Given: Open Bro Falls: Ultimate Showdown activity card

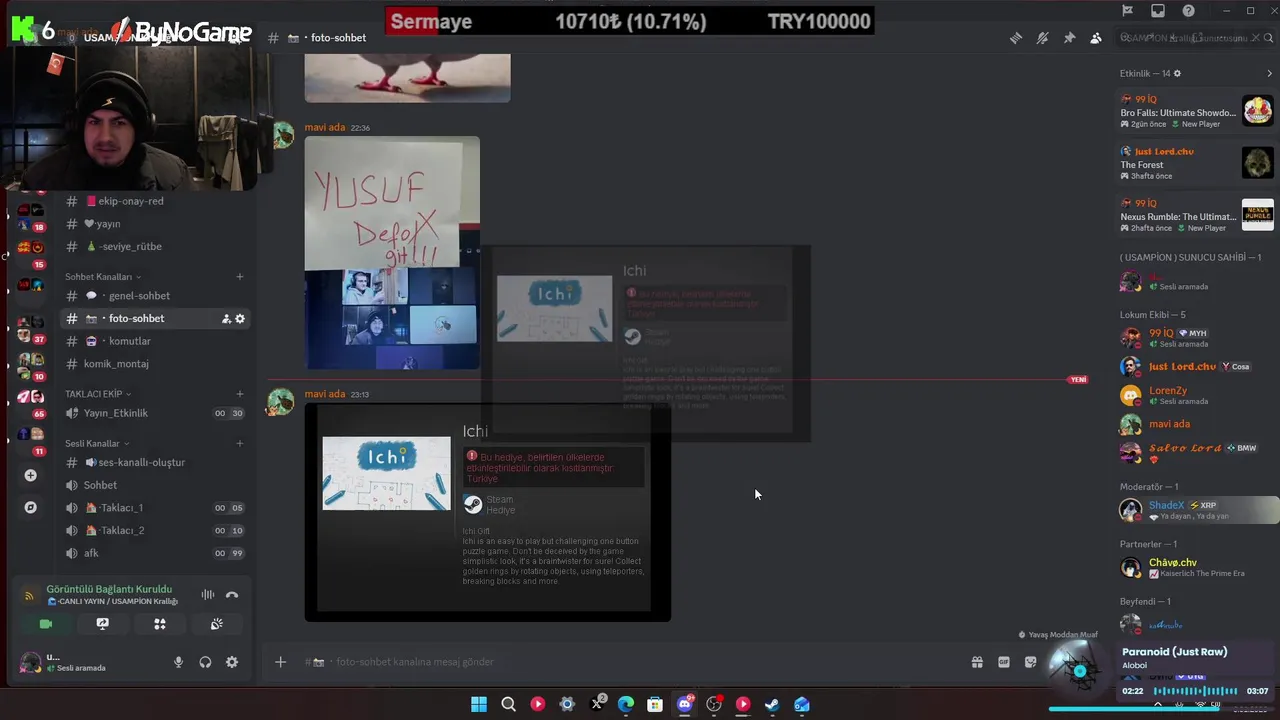Looking at the screenshot, I should click(x=1196, y=112).
